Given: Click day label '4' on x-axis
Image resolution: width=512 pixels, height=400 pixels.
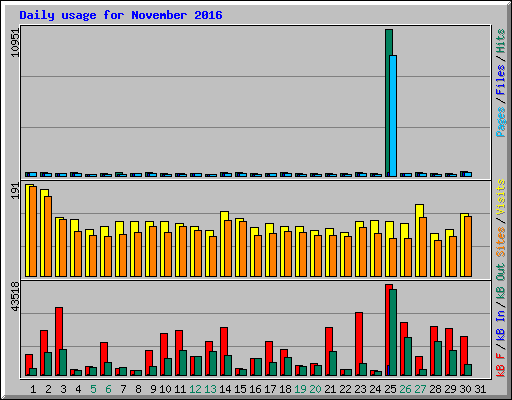Looking at the screenshot, I should click(x=78, y=389).
